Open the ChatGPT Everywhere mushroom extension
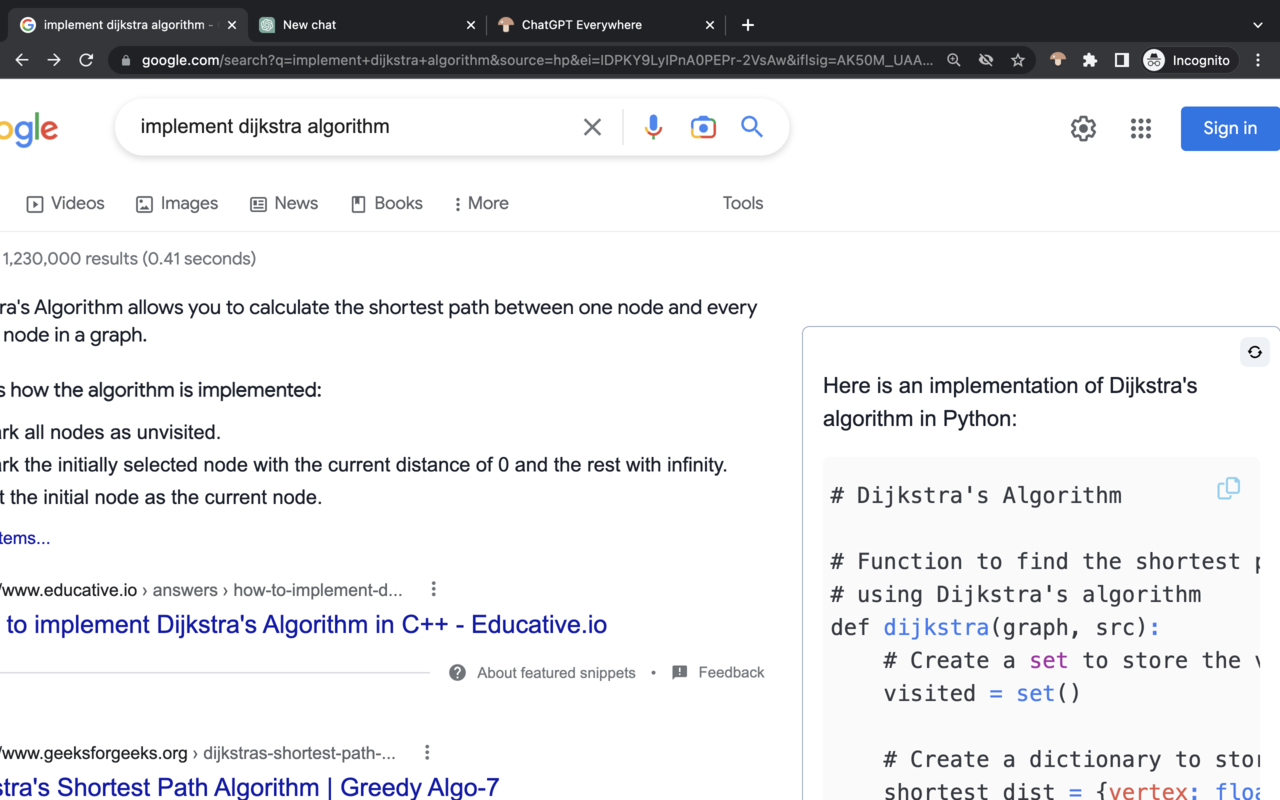Screen dimensions: 1280x800 click(1057, 60)
